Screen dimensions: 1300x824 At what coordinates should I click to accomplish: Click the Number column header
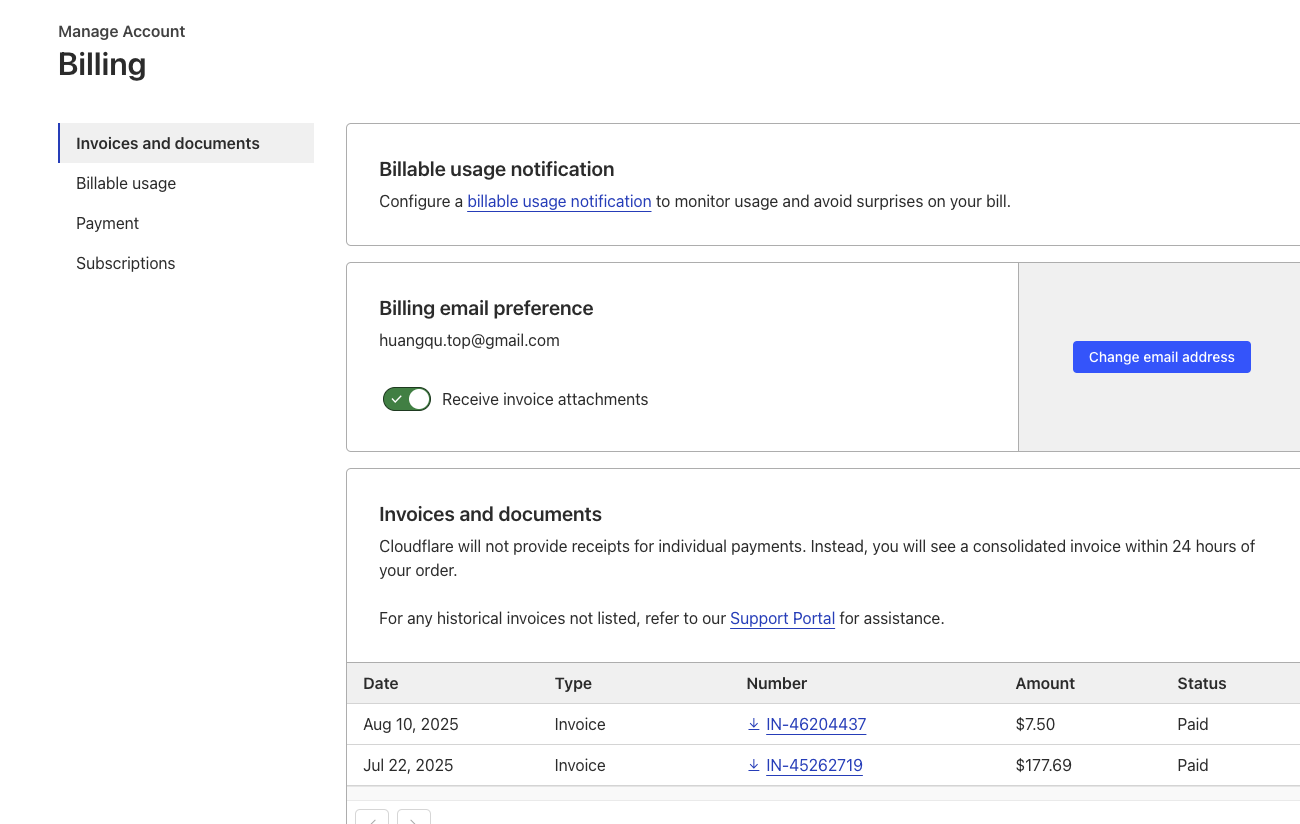point(776,683)
